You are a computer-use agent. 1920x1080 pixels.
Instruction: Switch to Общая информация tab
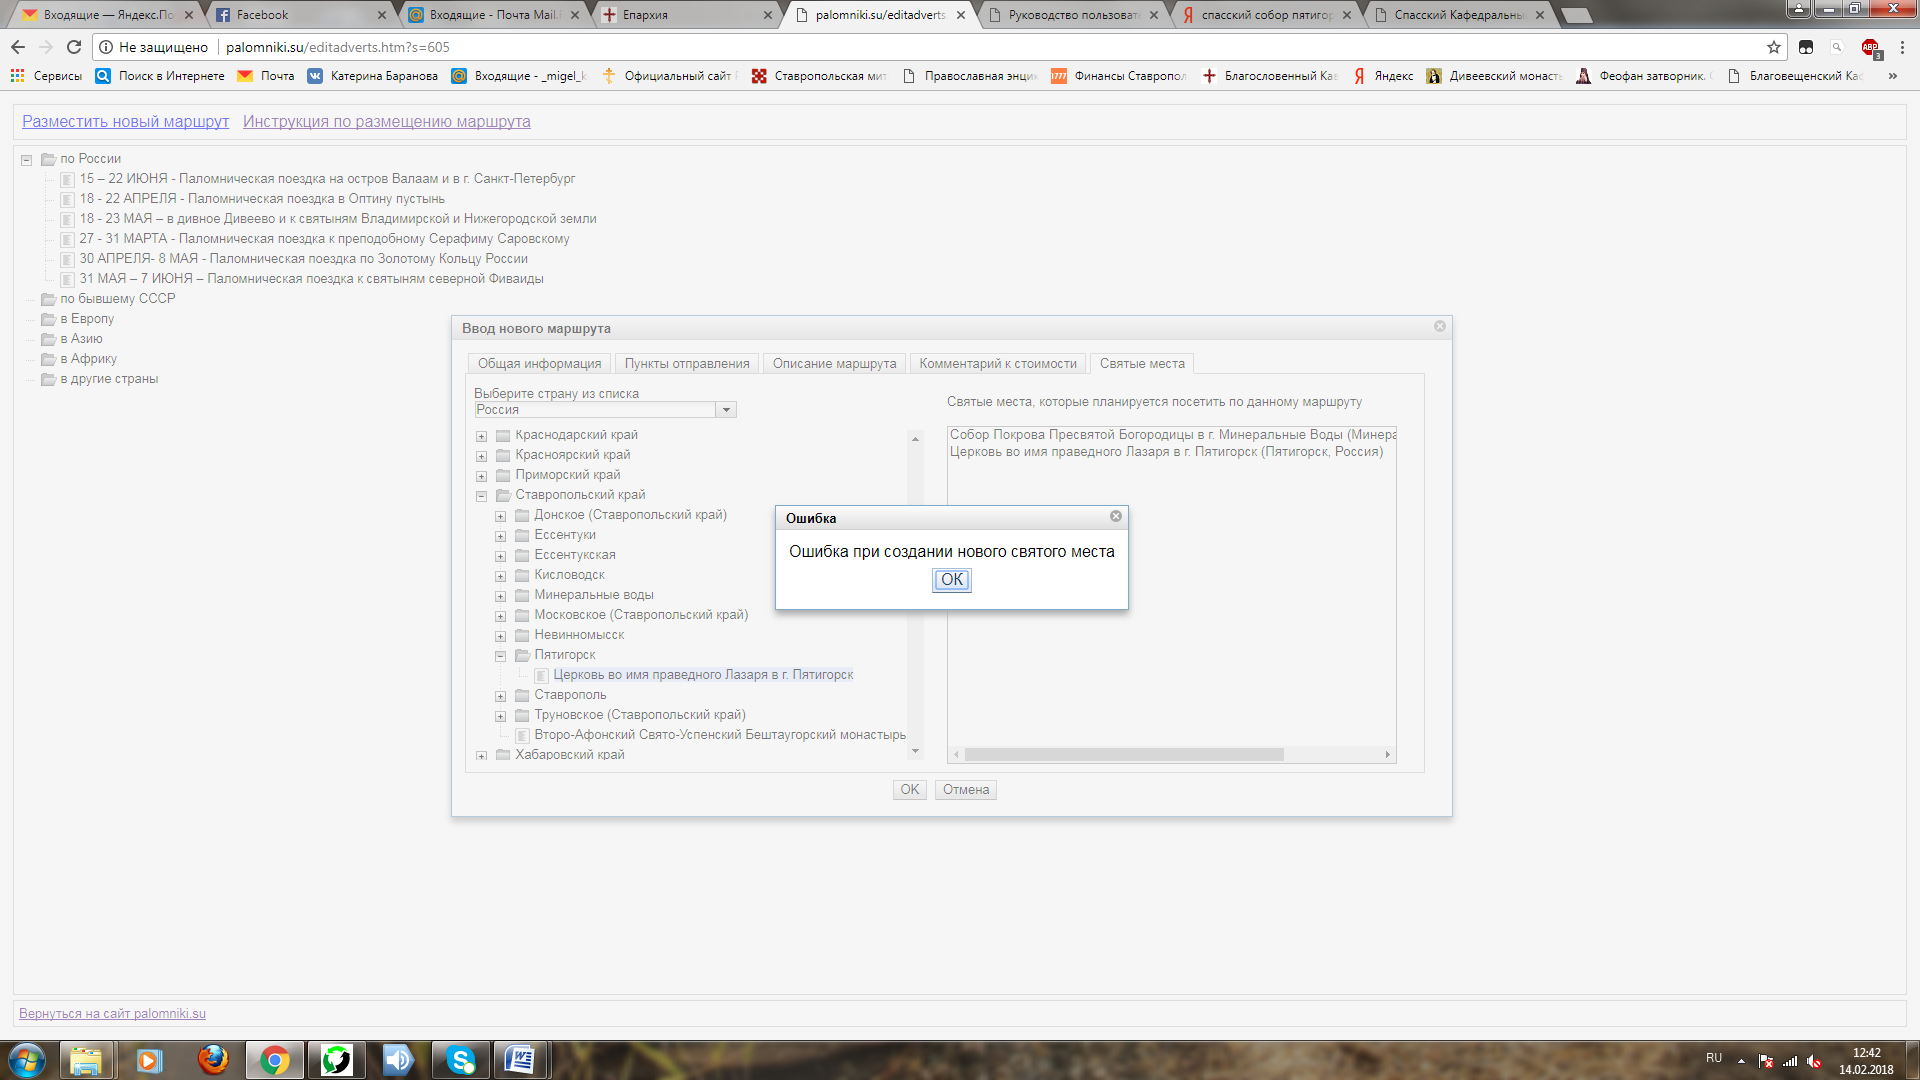tap(539, 364)
